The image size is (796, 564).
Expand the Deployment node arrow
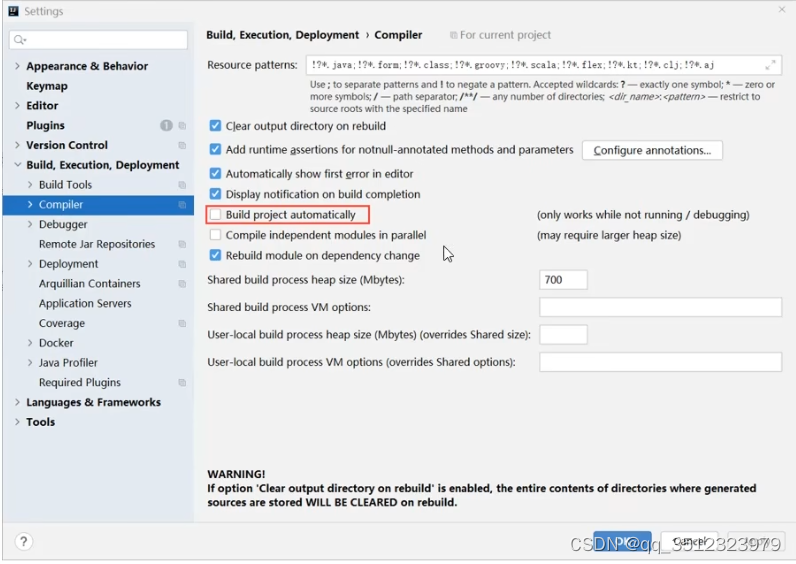tap(30, 264)
